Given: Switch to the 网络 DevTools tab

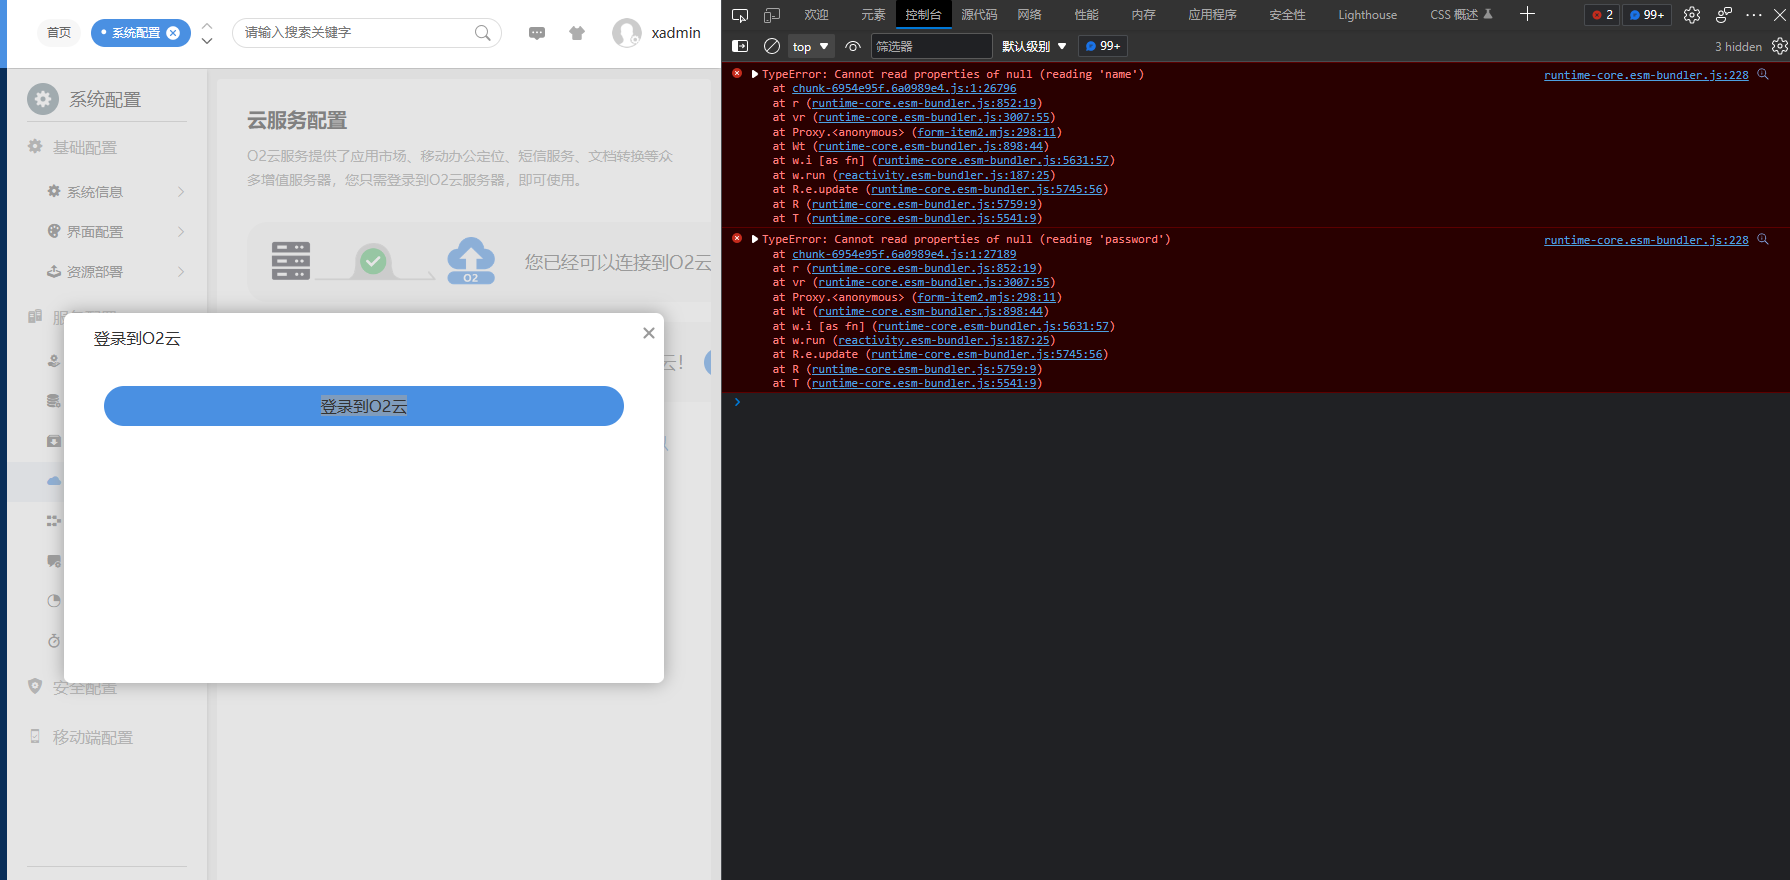Looking at the screenshot, I should pos(1029,15).
